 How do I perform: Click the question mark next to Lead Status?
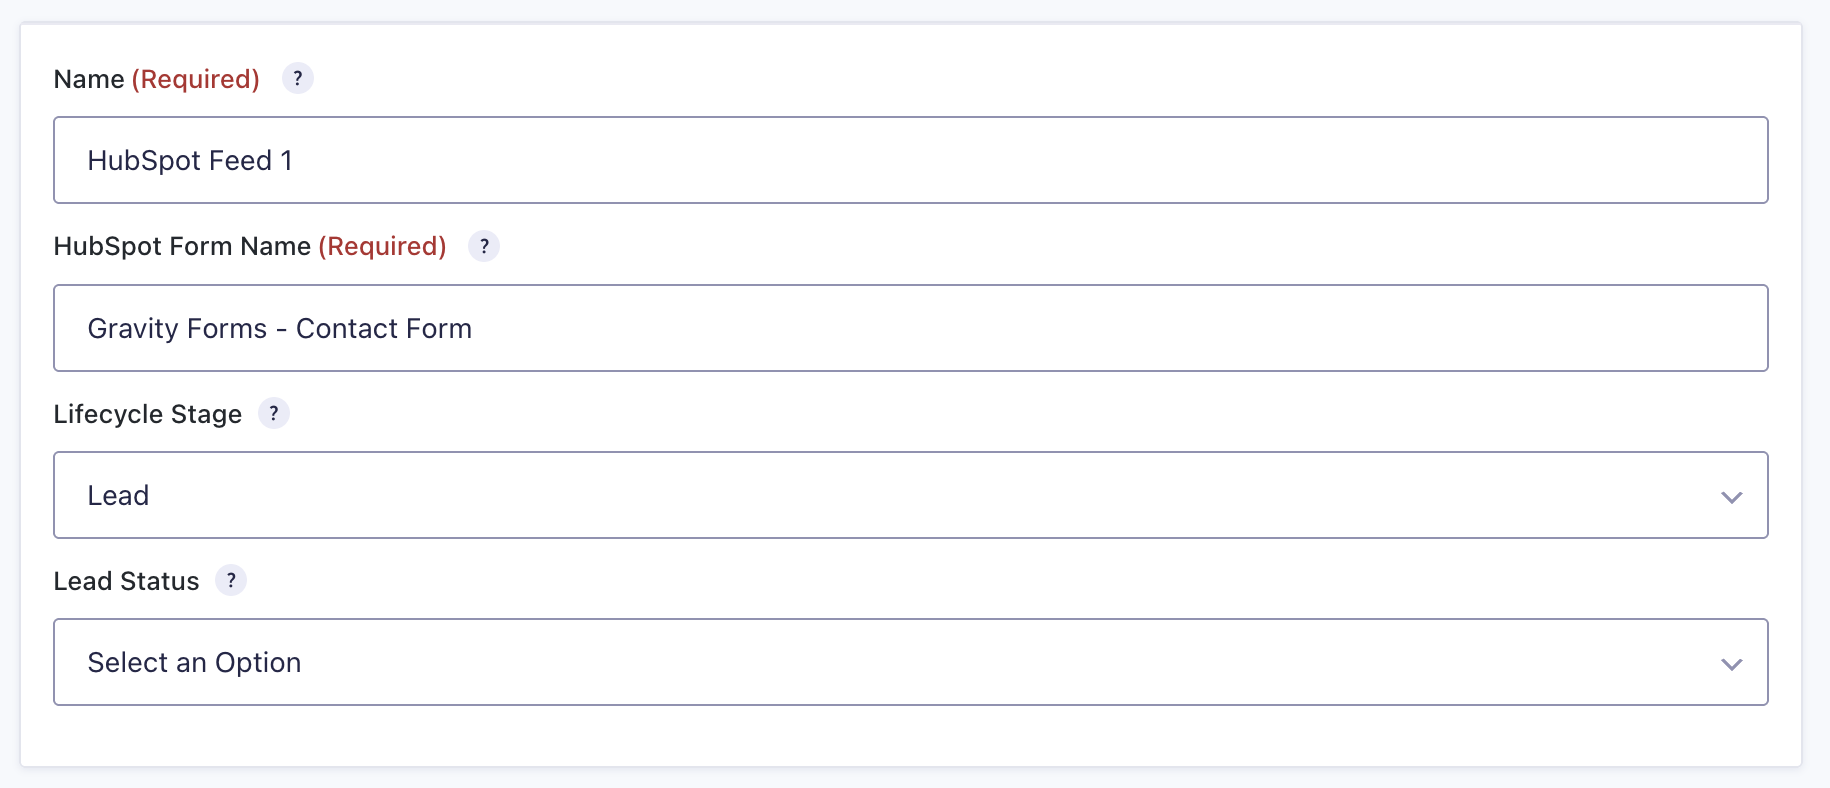coord(231,580)
